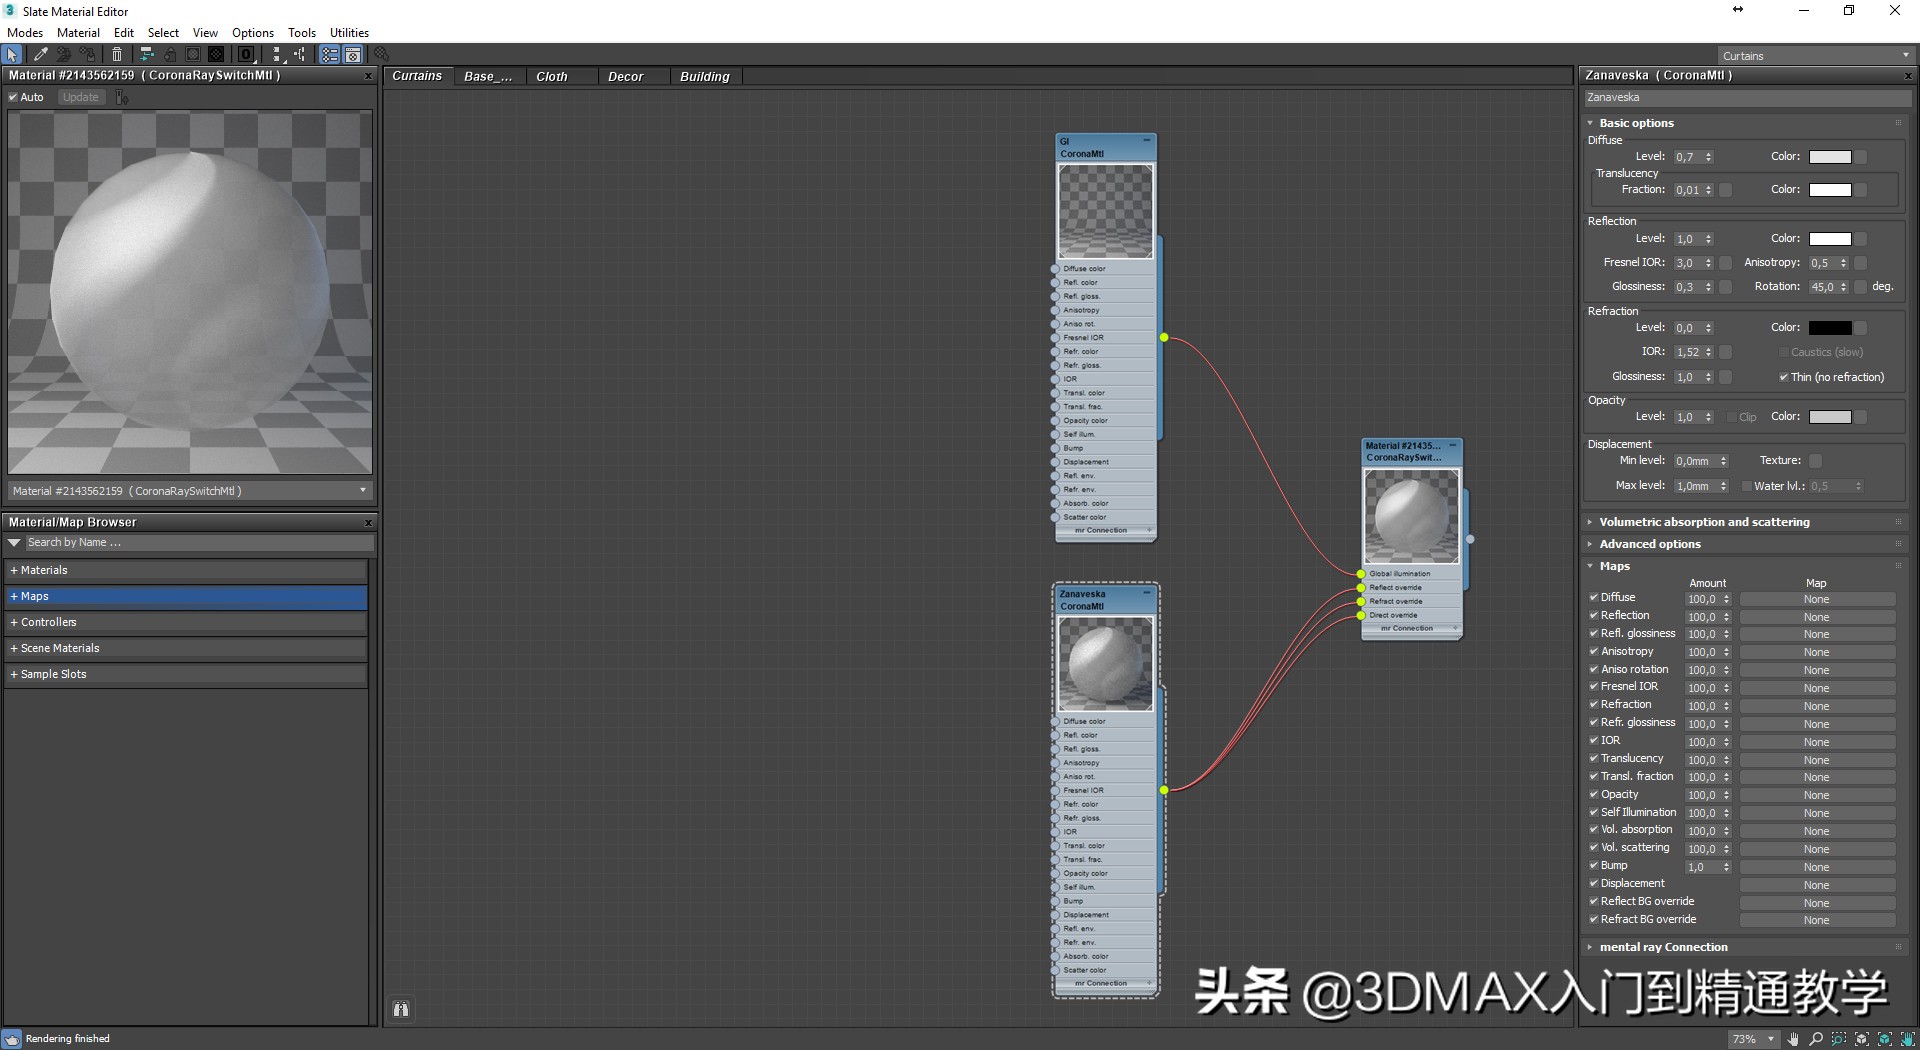Image resolution: width=1920 pixels, height=1050 pixels.
Task: Click the Zoom Extents icon in status bar
Action: tap(1862, 1039)
